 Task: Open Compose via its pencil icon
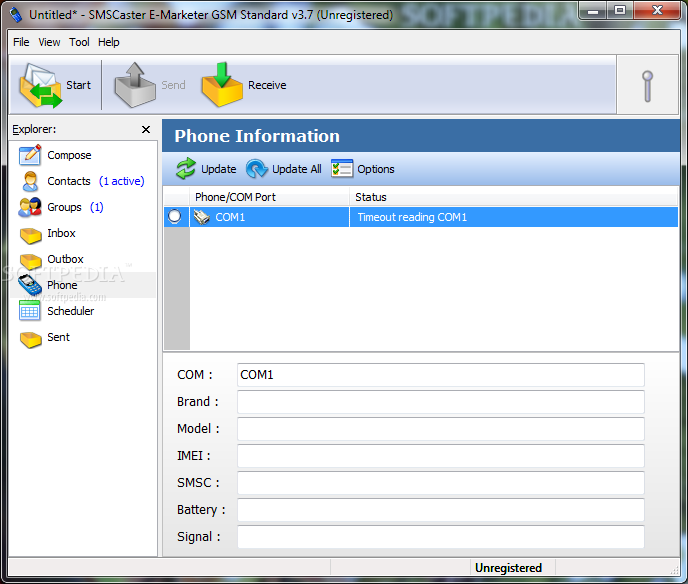30,155
